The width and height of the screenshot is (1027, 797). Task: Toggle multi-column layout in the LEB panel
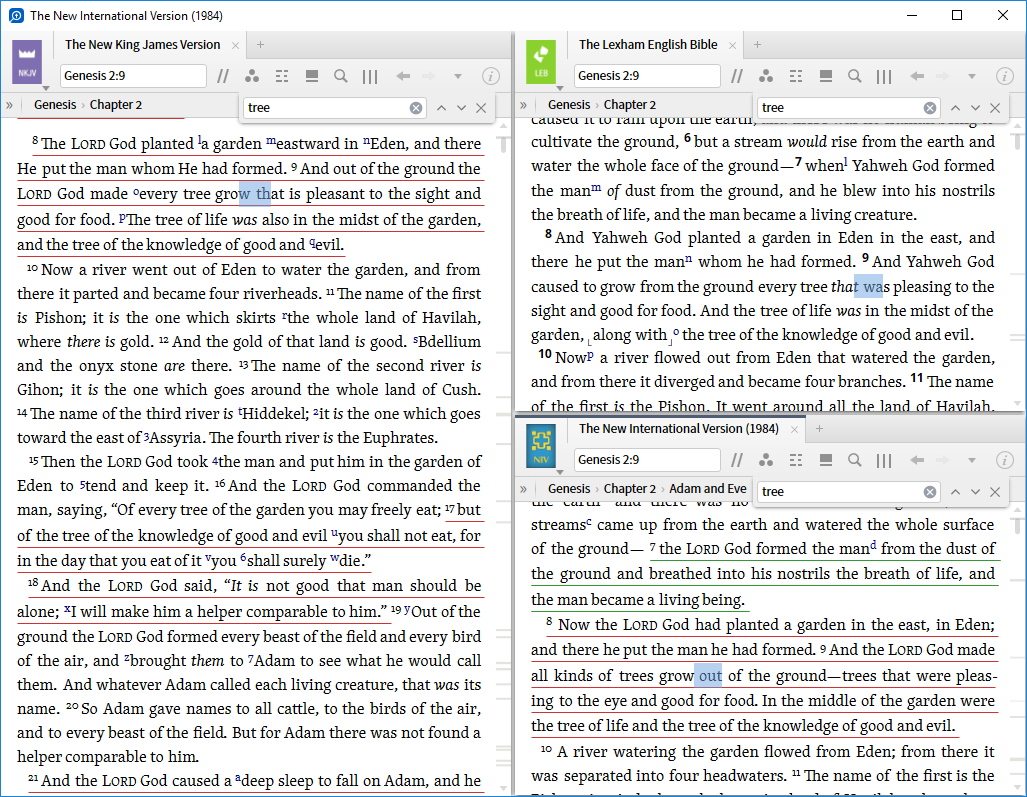tap(884, 76)
